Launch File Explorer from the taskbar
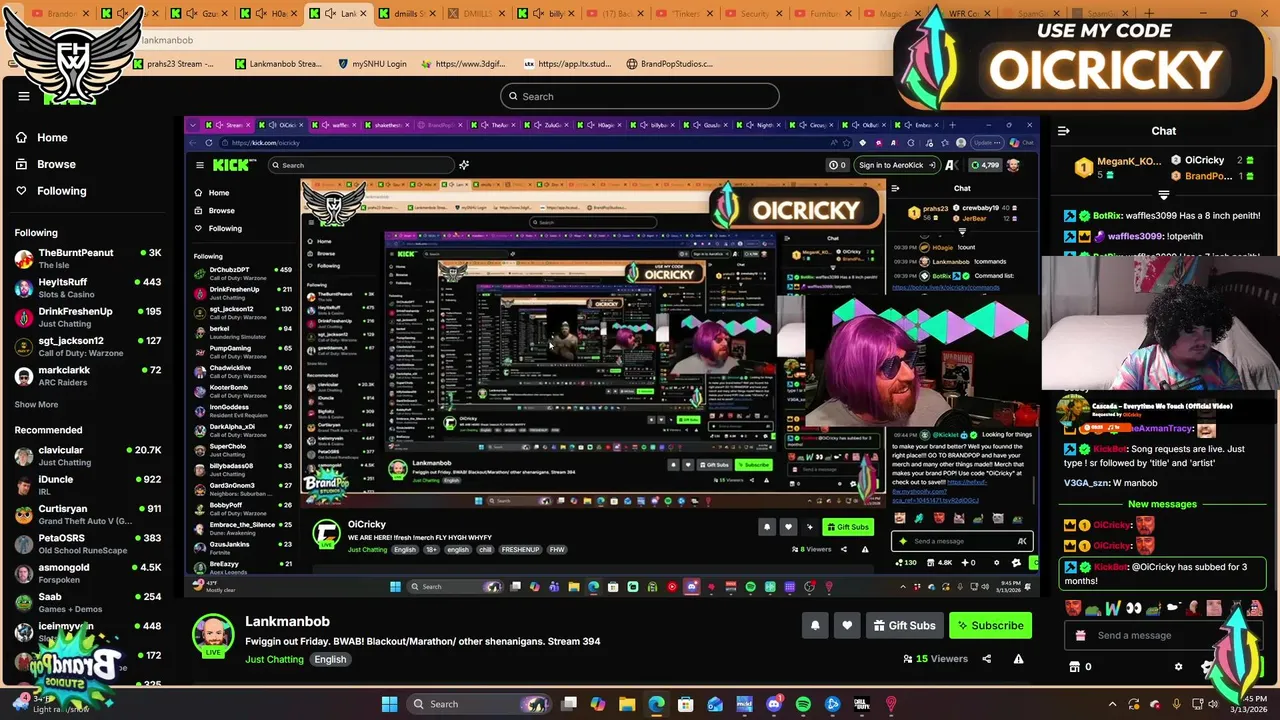Screen dimensions: 1280x720 [x=627, y=704]
